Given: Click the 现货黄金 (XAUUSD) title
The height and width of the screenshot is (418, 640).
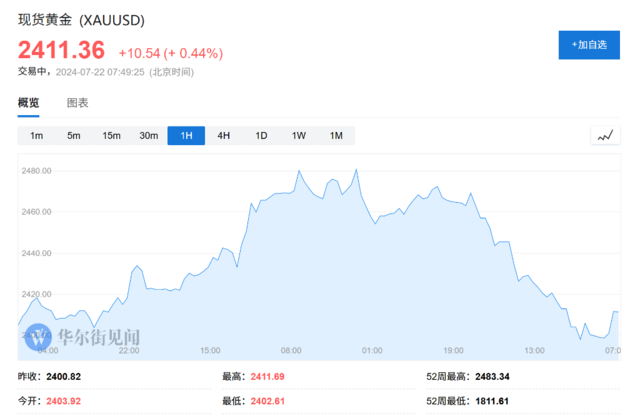Looking at the screenshot, I should (x=81, y=20).
